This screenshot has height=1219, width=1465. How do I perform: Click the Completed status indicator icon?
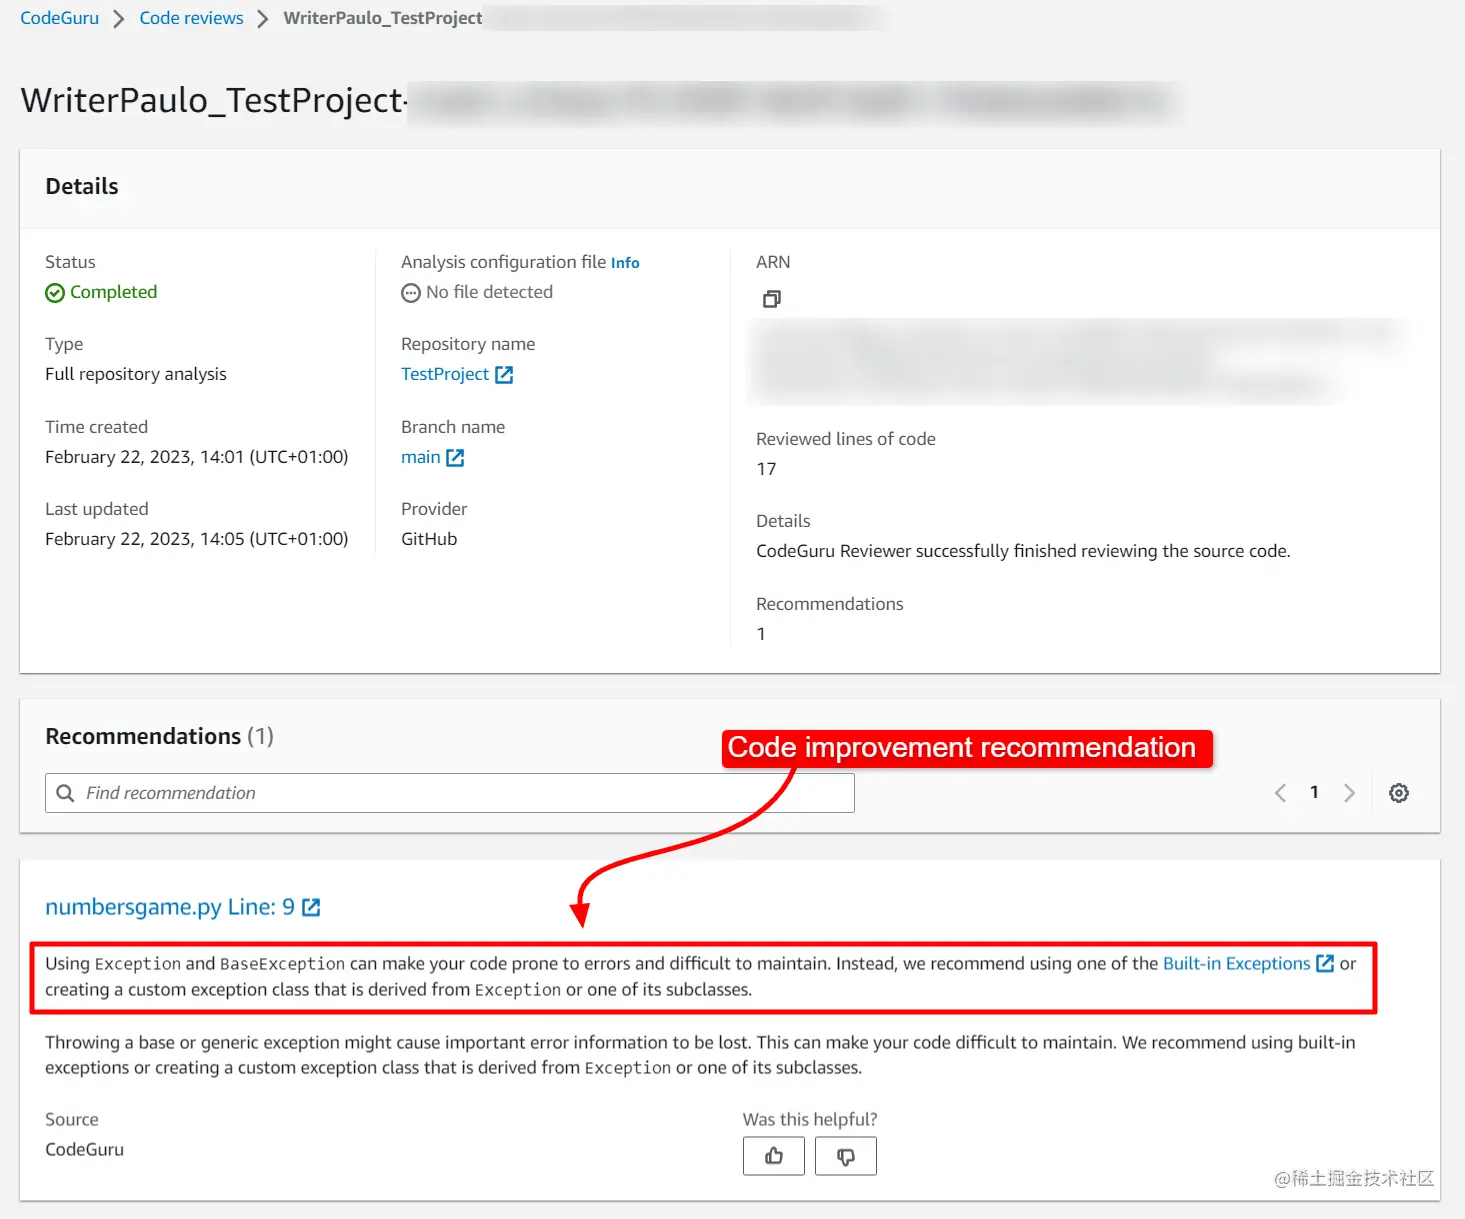pos(55,293)
